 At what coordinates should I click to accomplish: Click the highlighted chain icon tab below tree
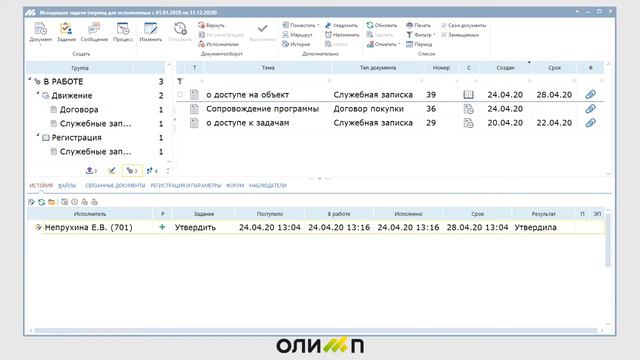[x=132, y=171]
